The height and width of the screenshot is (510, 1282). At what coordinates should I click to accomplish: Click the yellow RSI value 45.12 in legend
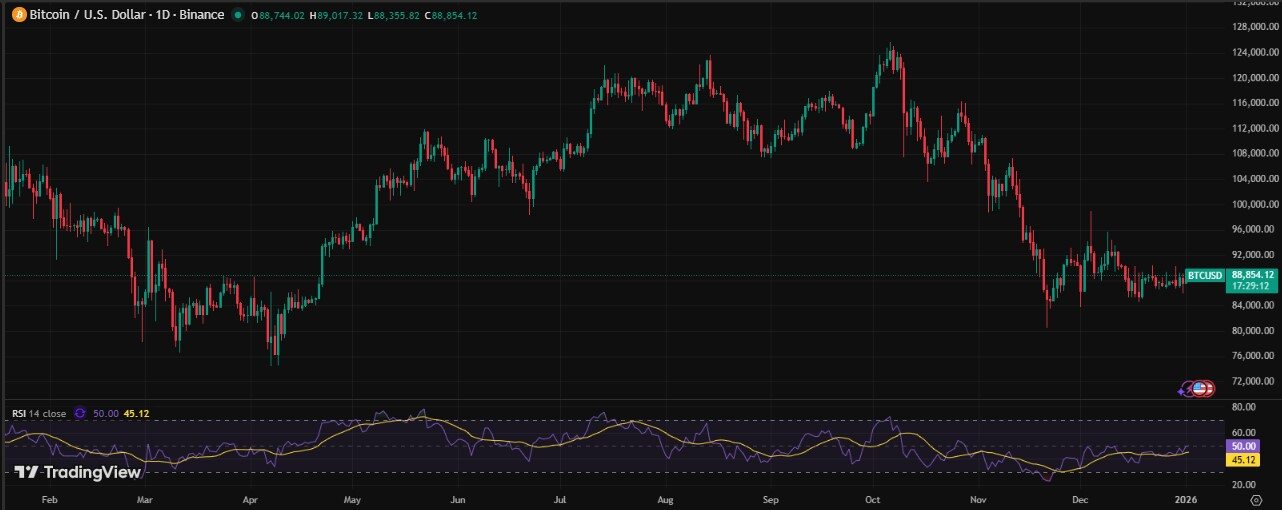[136, 413]
